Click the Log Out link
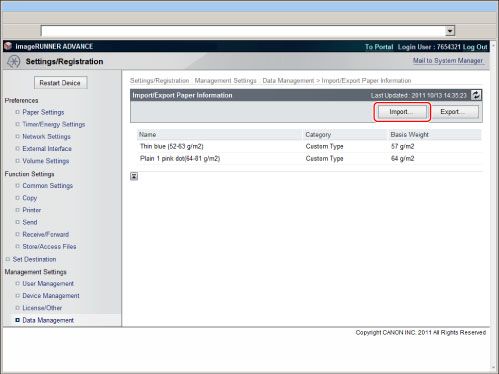 (475, 47)
